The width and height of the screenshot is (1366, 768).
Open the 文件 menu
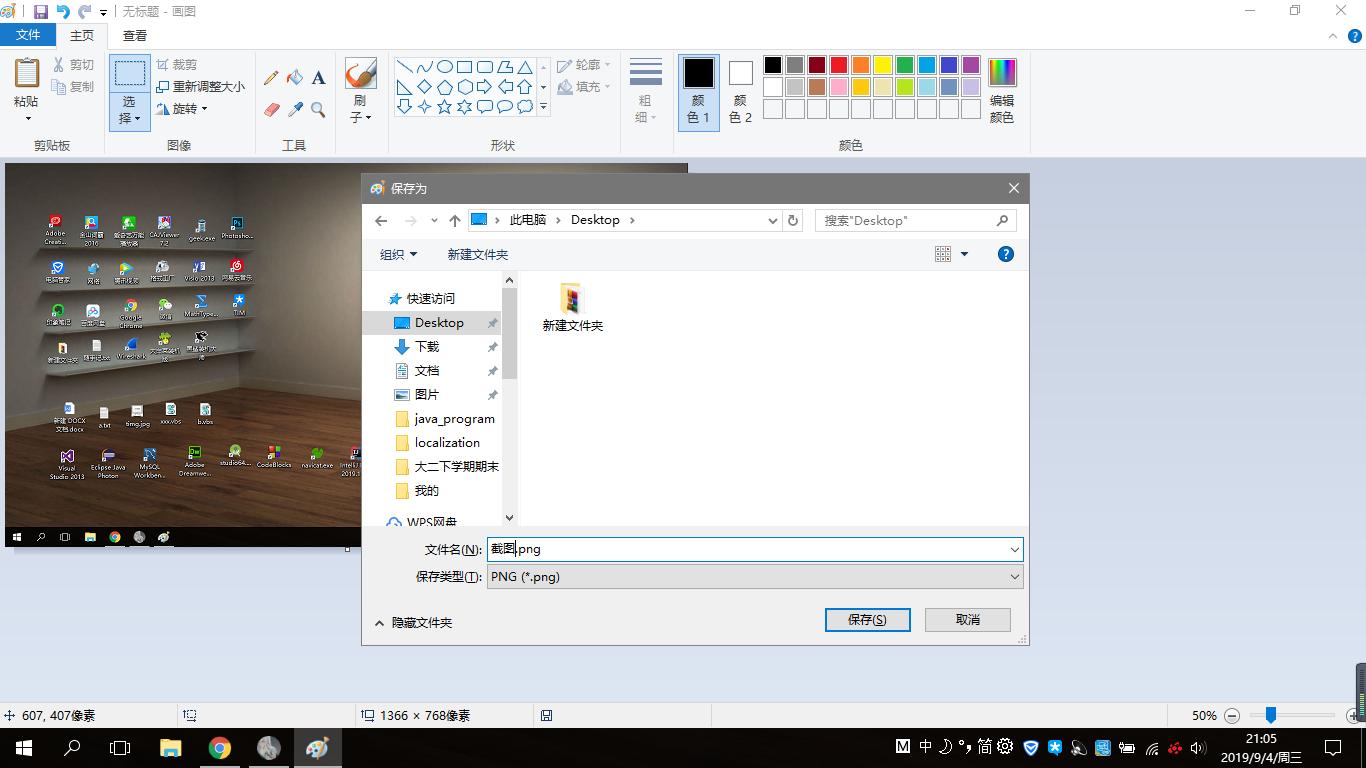(x=28, y=33)
